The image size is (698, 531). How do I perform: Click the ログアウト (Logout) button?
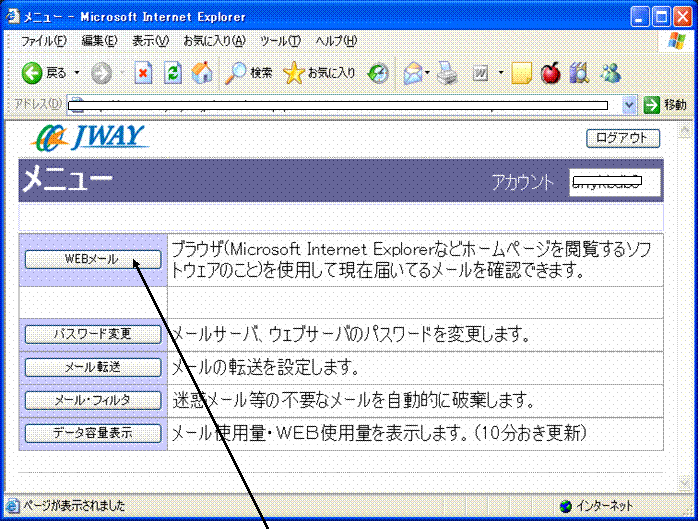point(622,139)
